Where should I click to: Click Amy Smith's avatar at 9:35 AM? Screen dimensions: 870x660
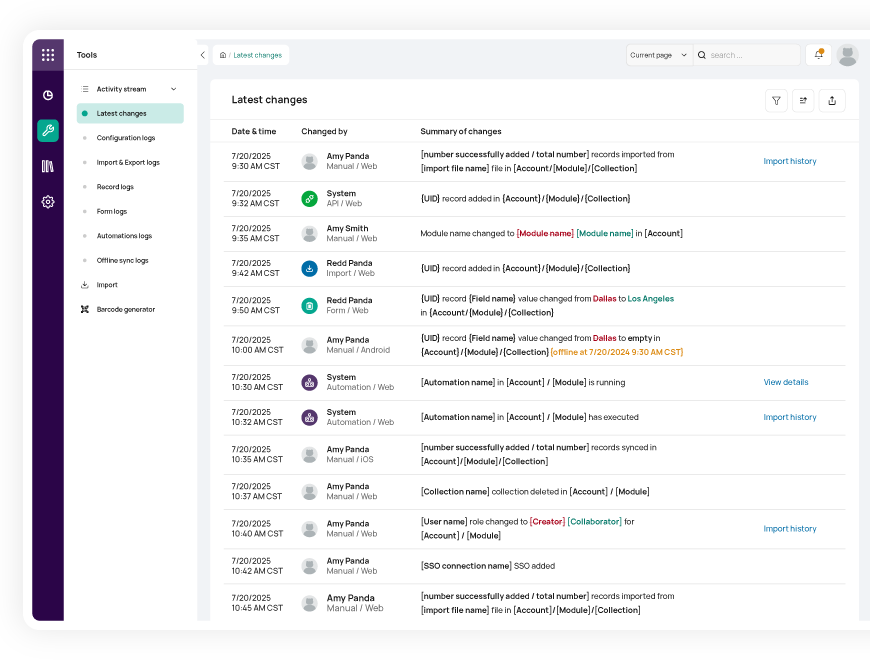[310, 233]
